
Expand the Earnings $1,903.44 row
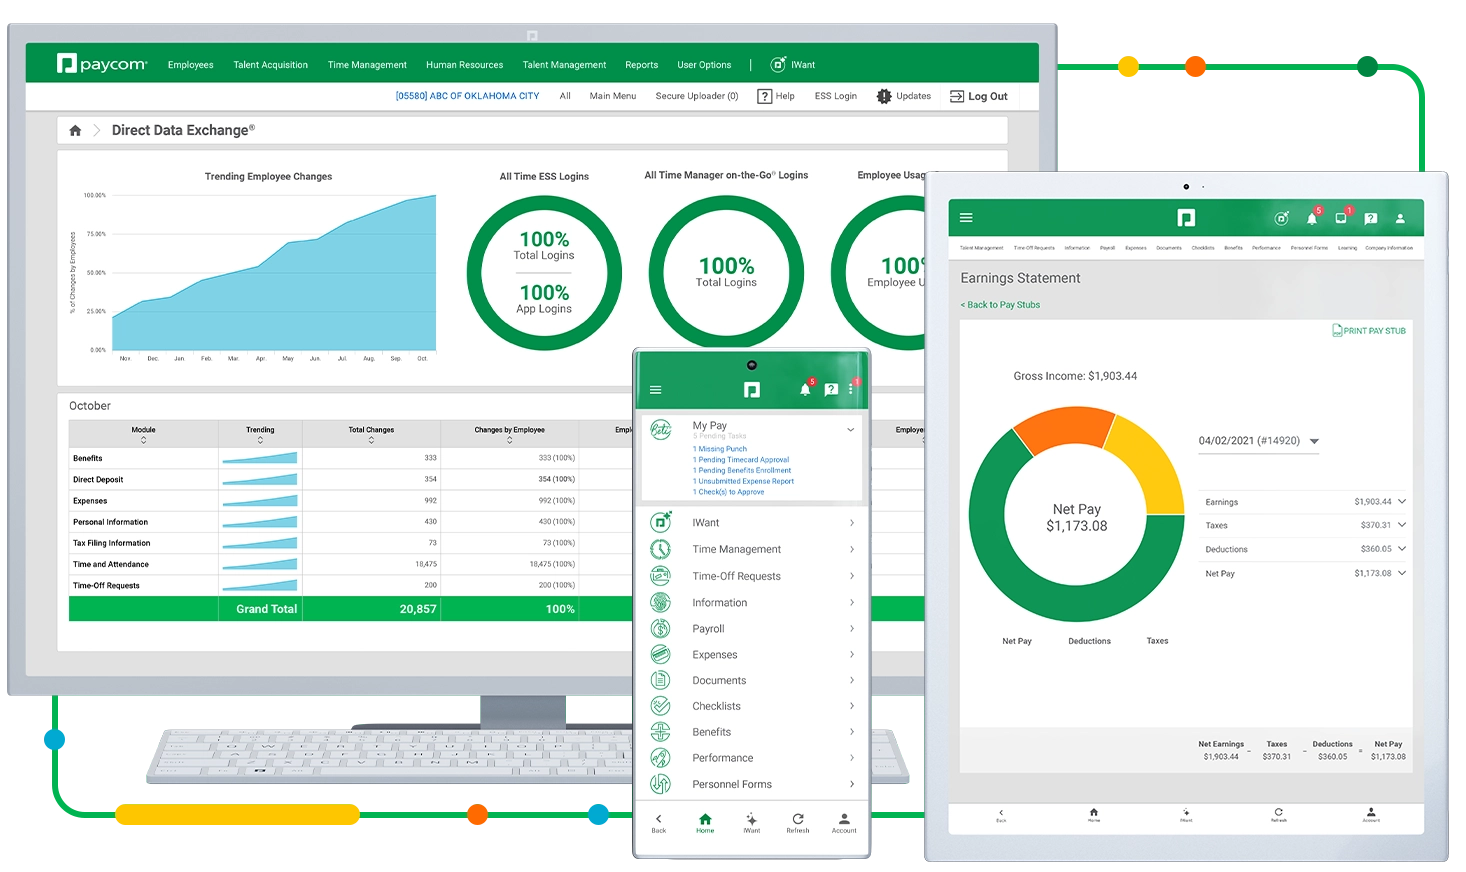click(1305, 502)
